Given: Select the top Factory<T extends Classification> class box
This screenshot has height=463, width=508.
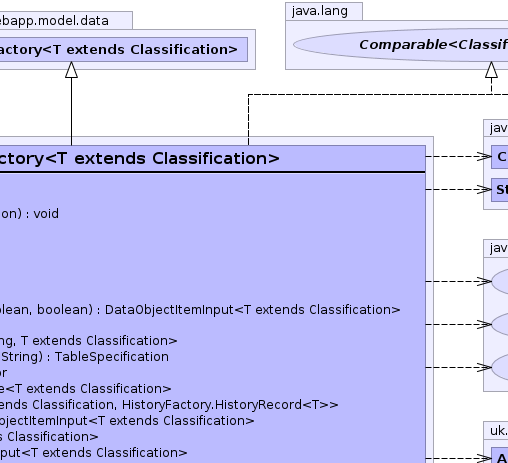Looking at the screenshot, I should coord(124,50).
